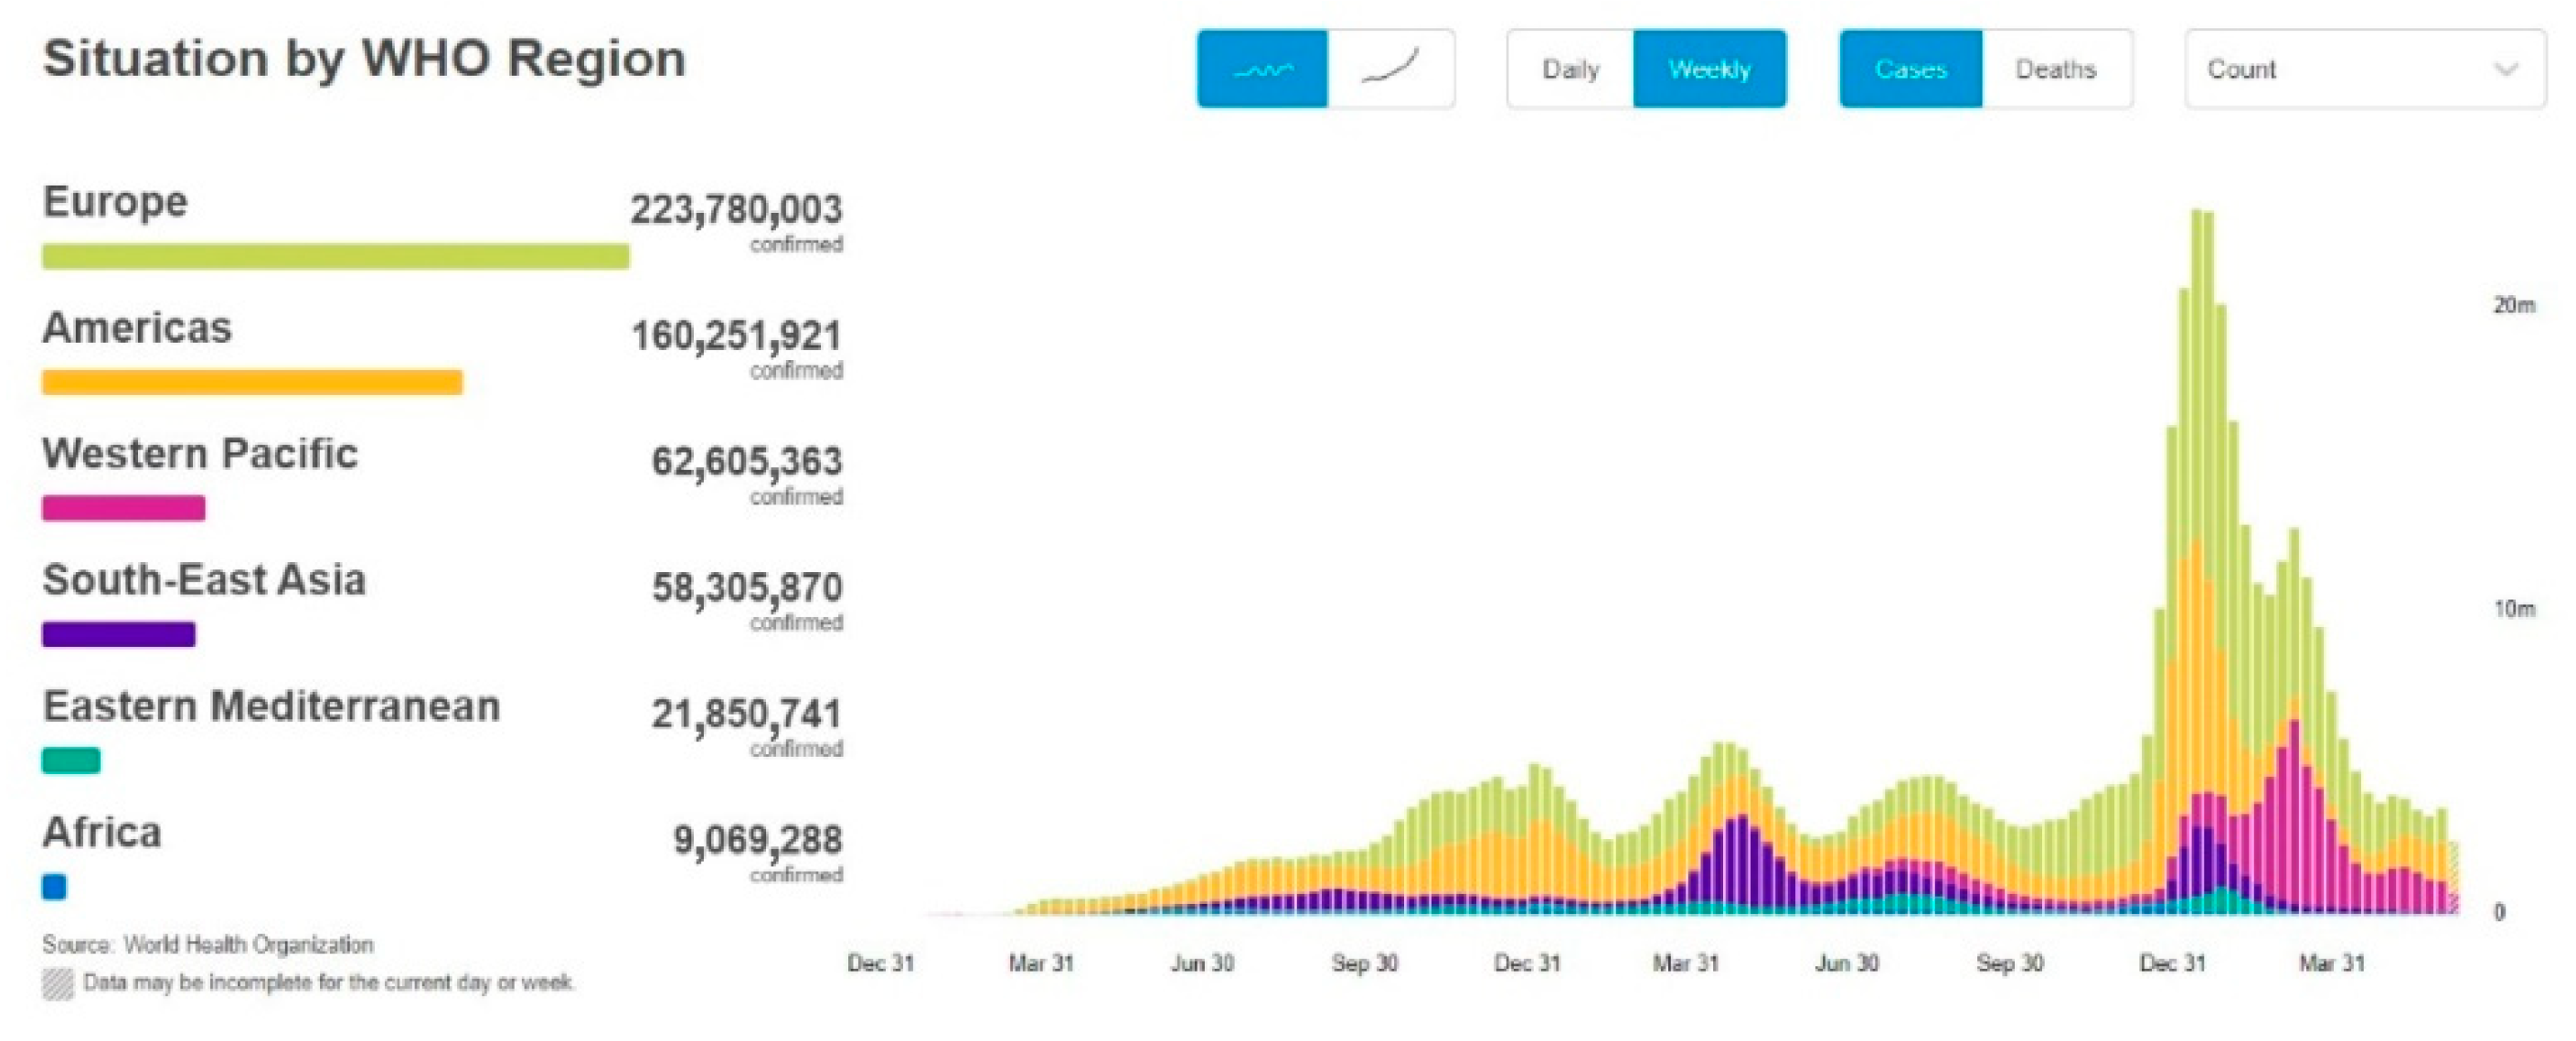The height and width of the screenshot is (1041, 2576).
Task: Select the Europe region label
Action: click(115, 202)
